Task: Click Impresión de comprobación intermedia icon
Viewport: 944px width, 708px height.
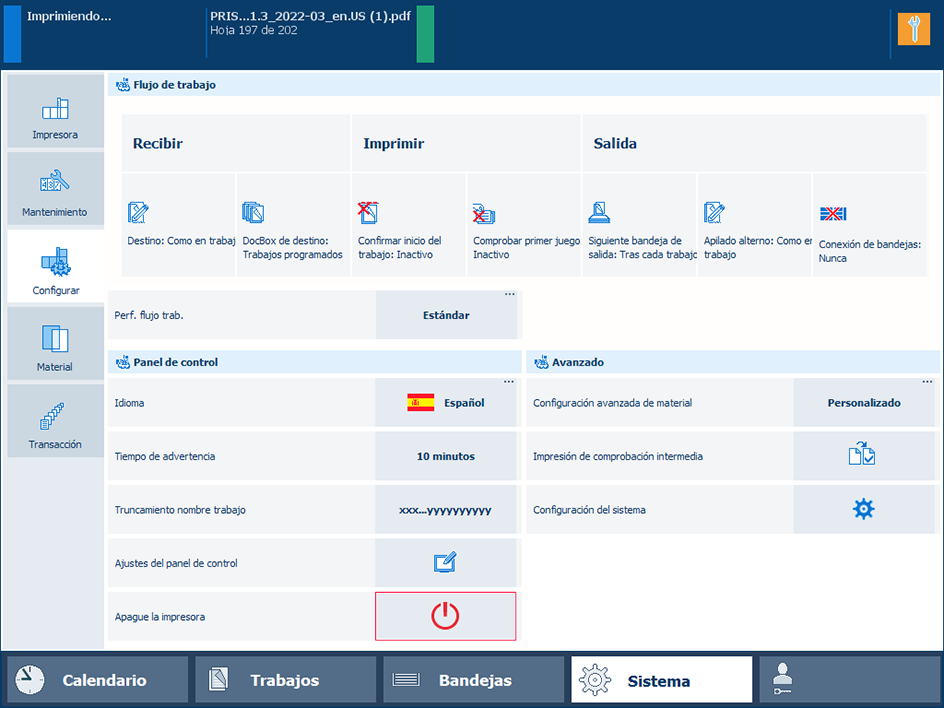Action: pyautogui.click(x=864, y=456)
